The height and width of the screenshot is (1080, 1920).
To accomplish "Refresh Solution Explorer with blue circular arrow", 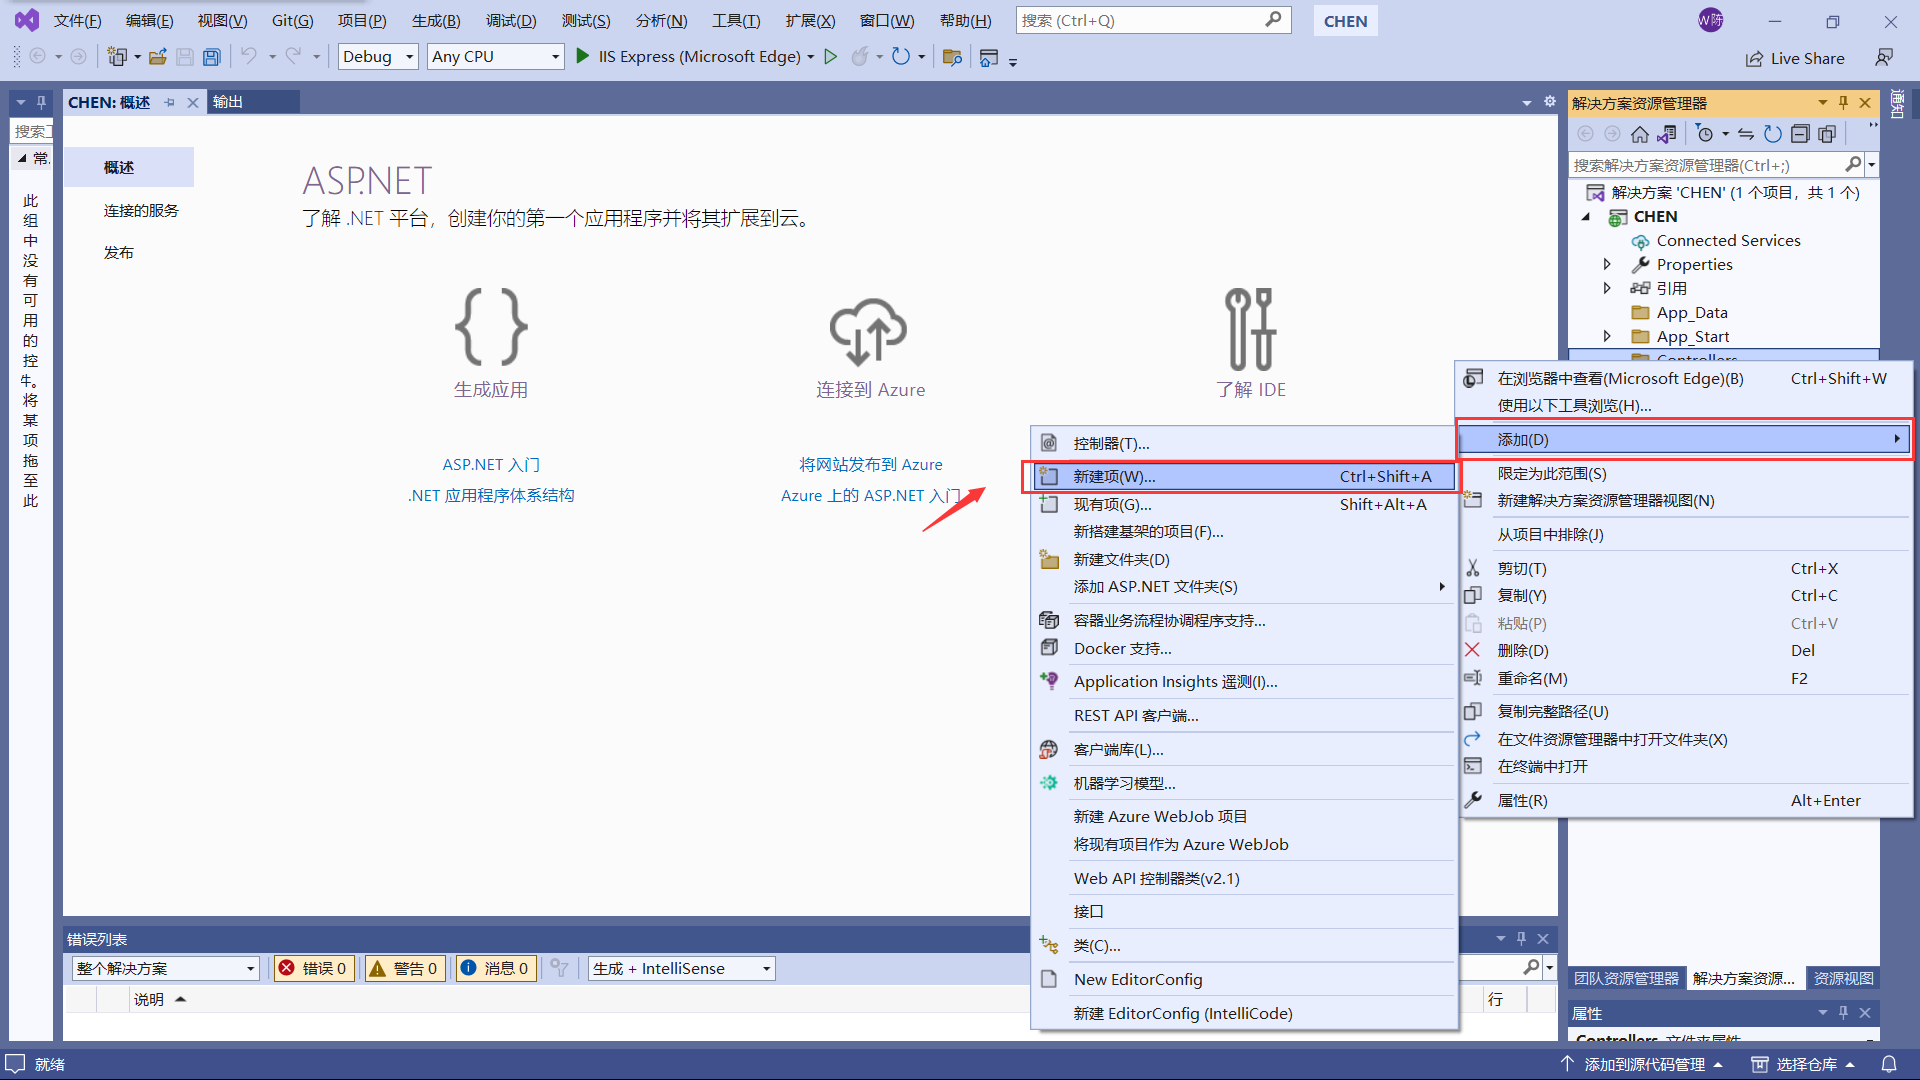I will (1773, 134).
